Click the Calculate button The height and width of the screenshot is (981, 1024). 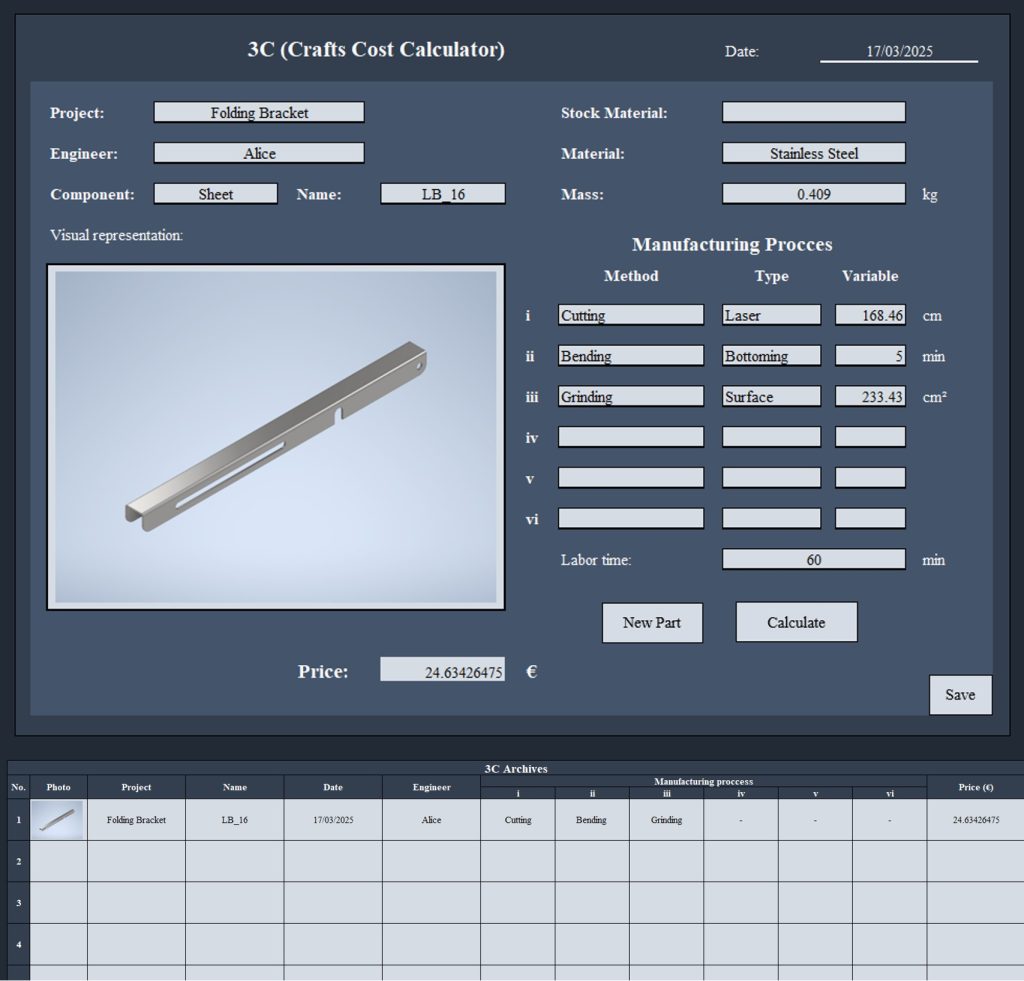click(796, 622)
